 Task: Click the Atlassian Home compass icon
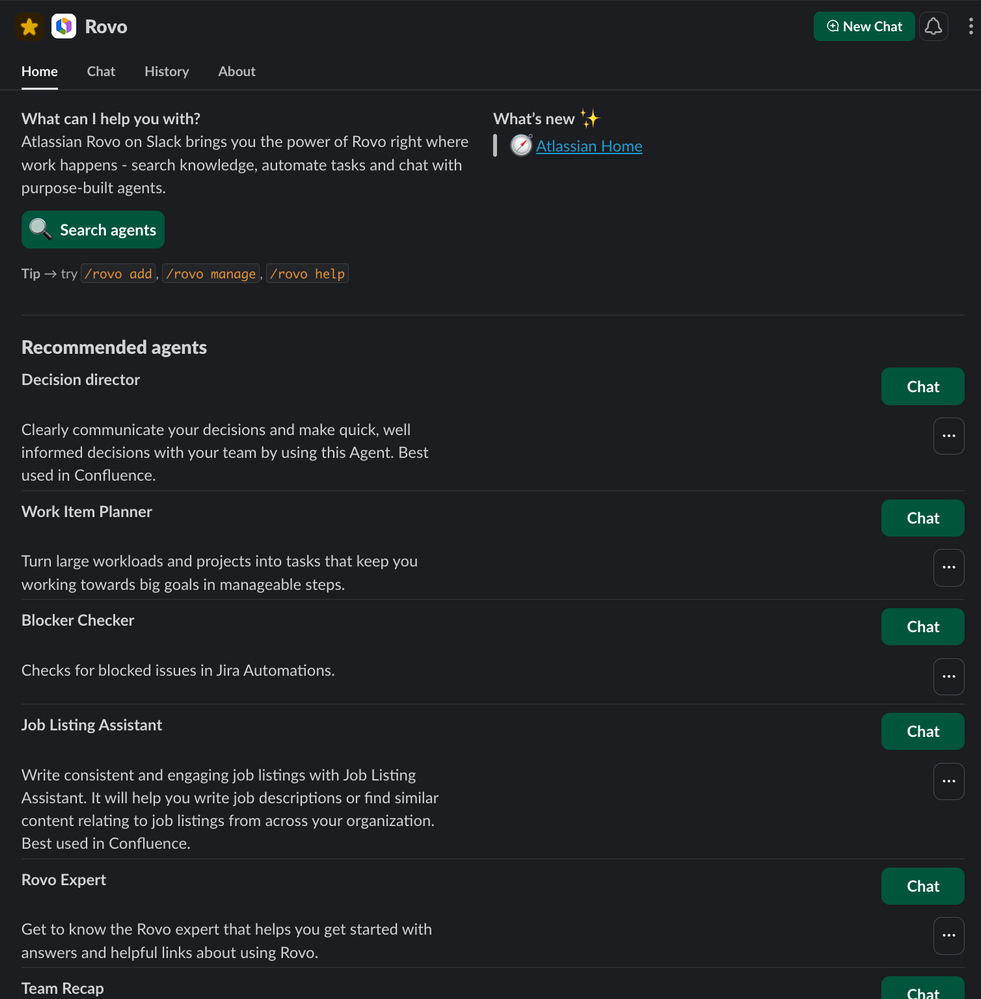[521, 146]
